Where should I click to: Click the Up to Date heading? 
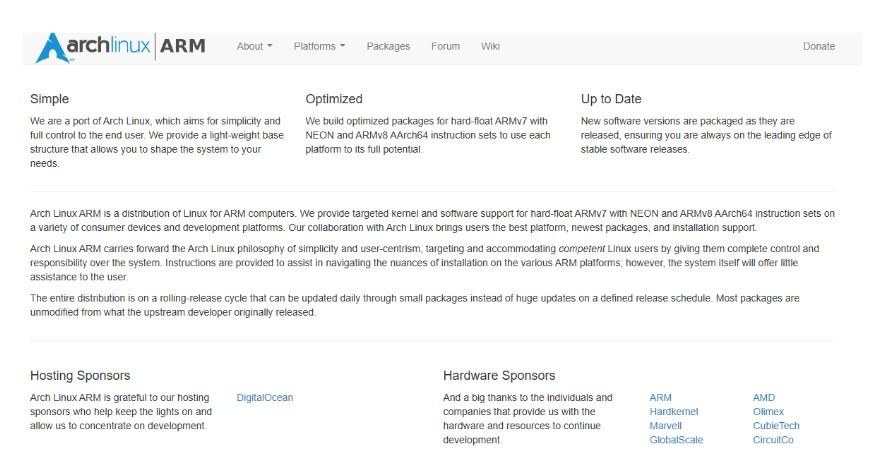pyautogui.click(x=611, y=99)
